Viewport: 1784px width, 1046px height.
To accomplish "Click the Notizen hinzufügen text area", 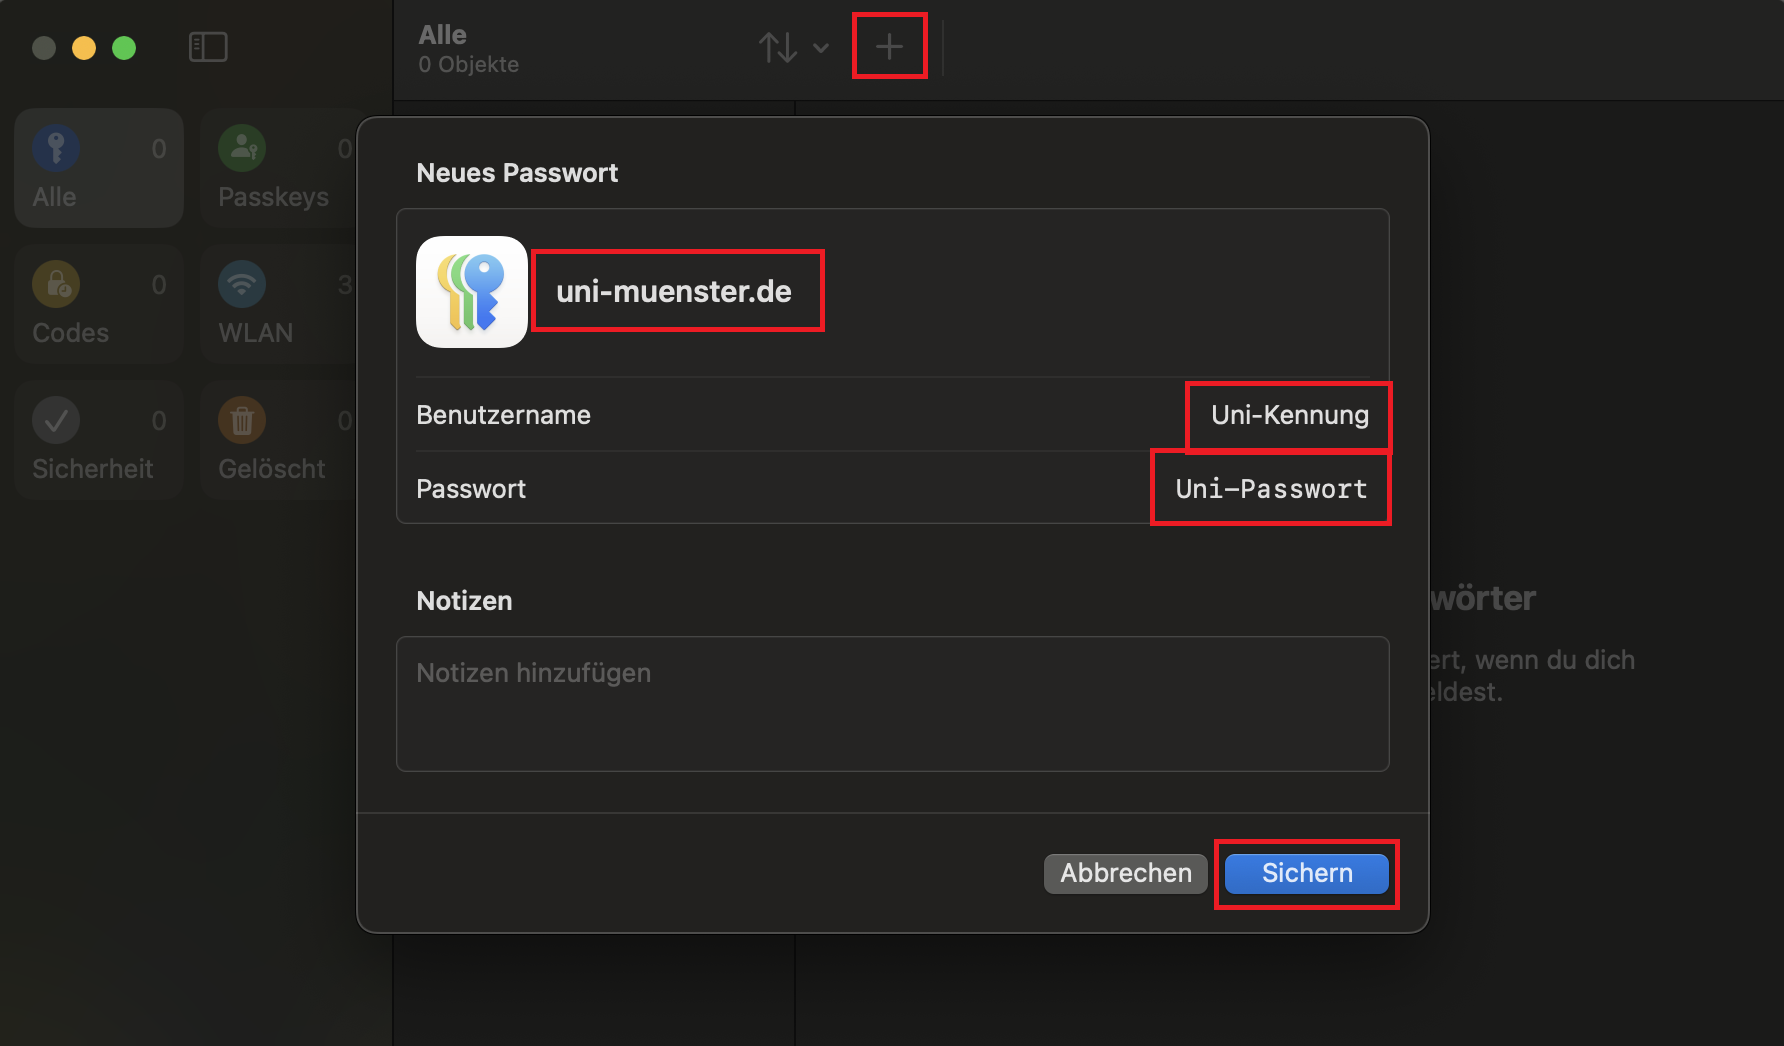I will [892, 703].
